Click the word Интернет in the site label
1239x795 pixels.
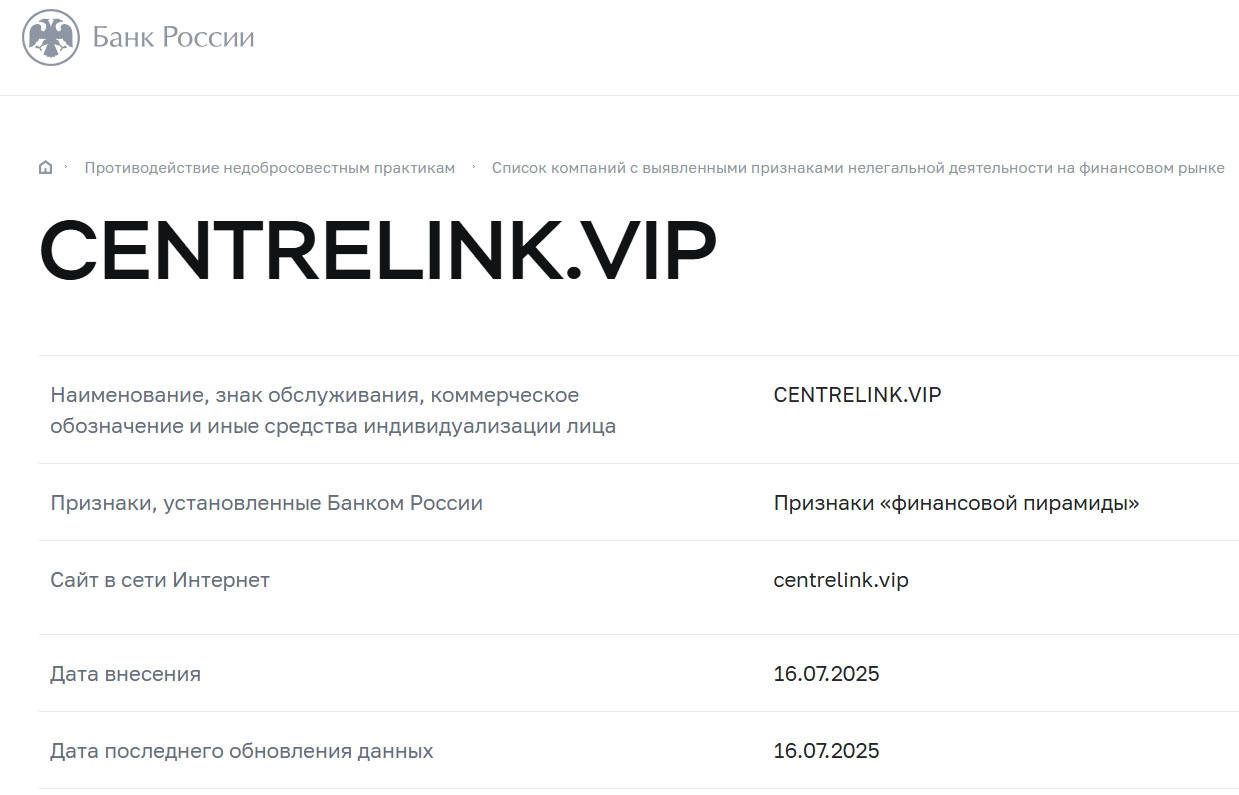point(221,580)
